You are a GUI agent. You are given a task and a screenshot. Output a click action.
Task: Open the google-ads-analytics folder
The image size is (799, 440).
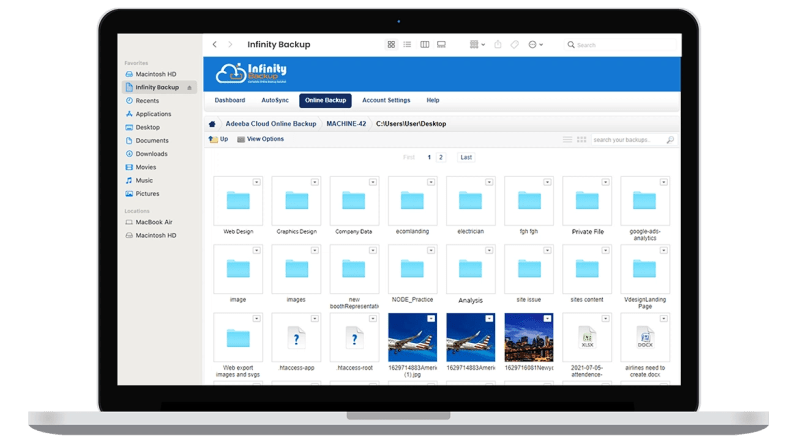coord(645,201)
